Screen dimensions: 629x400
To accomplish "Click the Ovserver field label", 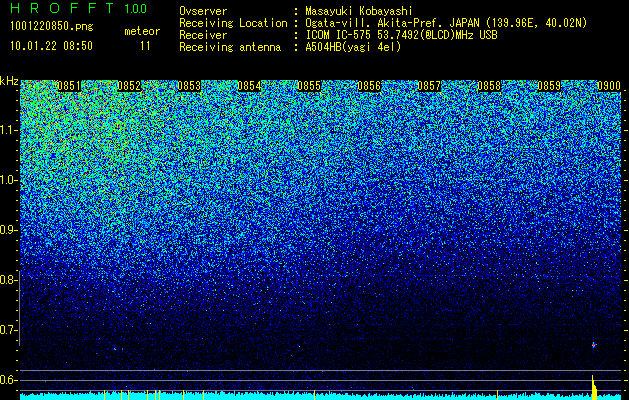I will pyautogui.click(x=203, y=11).
